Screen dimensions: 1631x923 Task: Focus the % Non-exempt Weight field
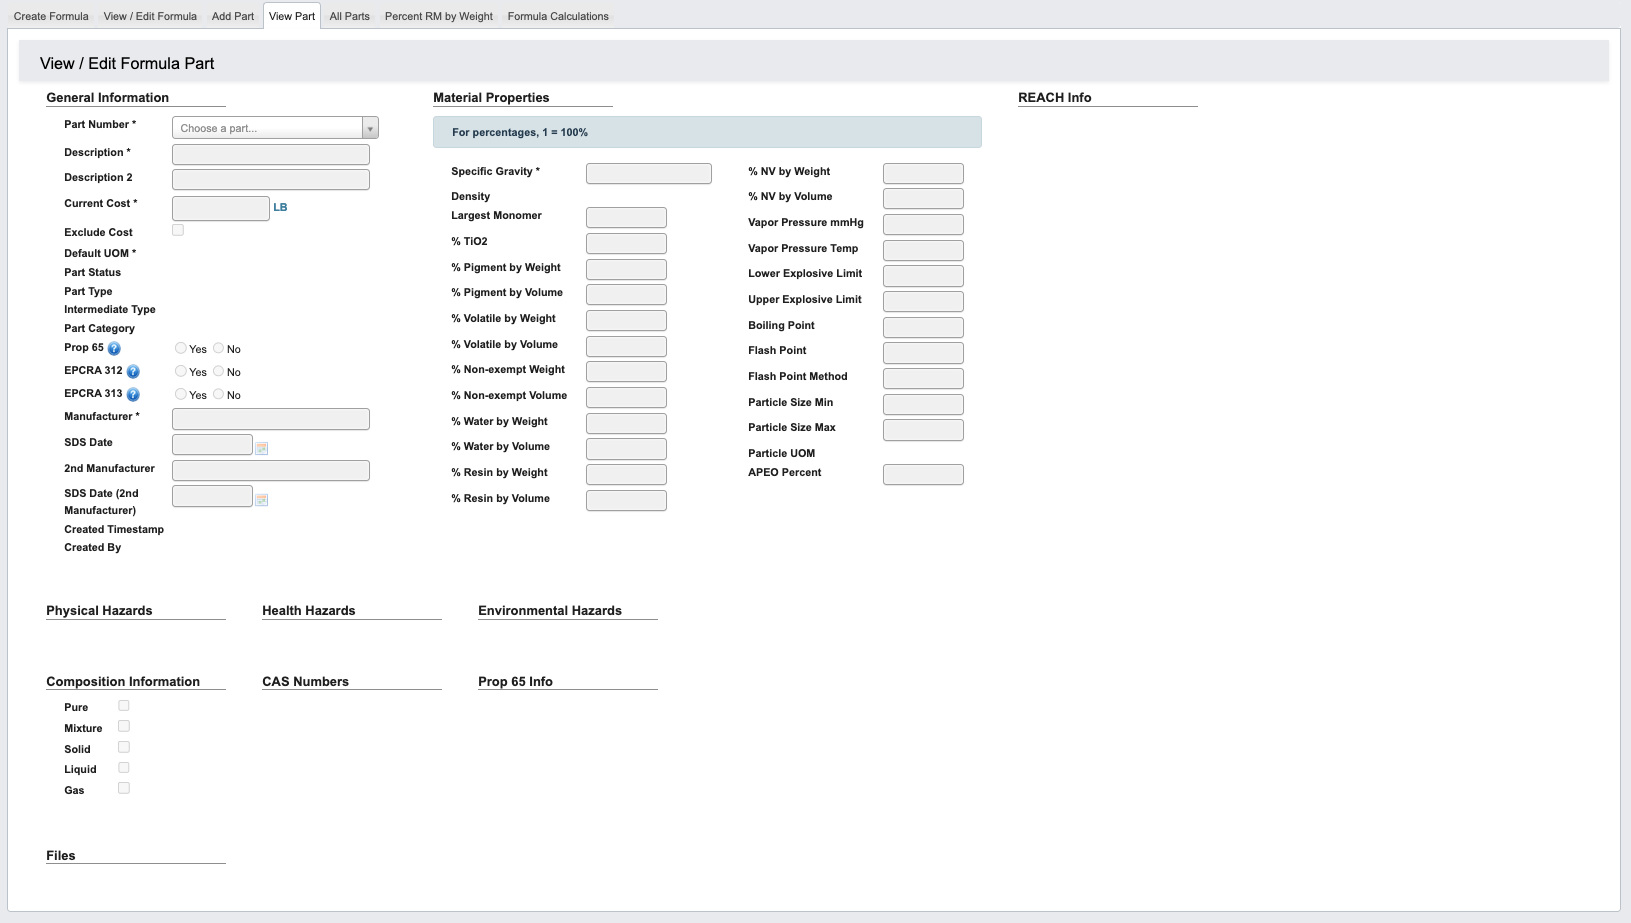(x=626, y=371)
